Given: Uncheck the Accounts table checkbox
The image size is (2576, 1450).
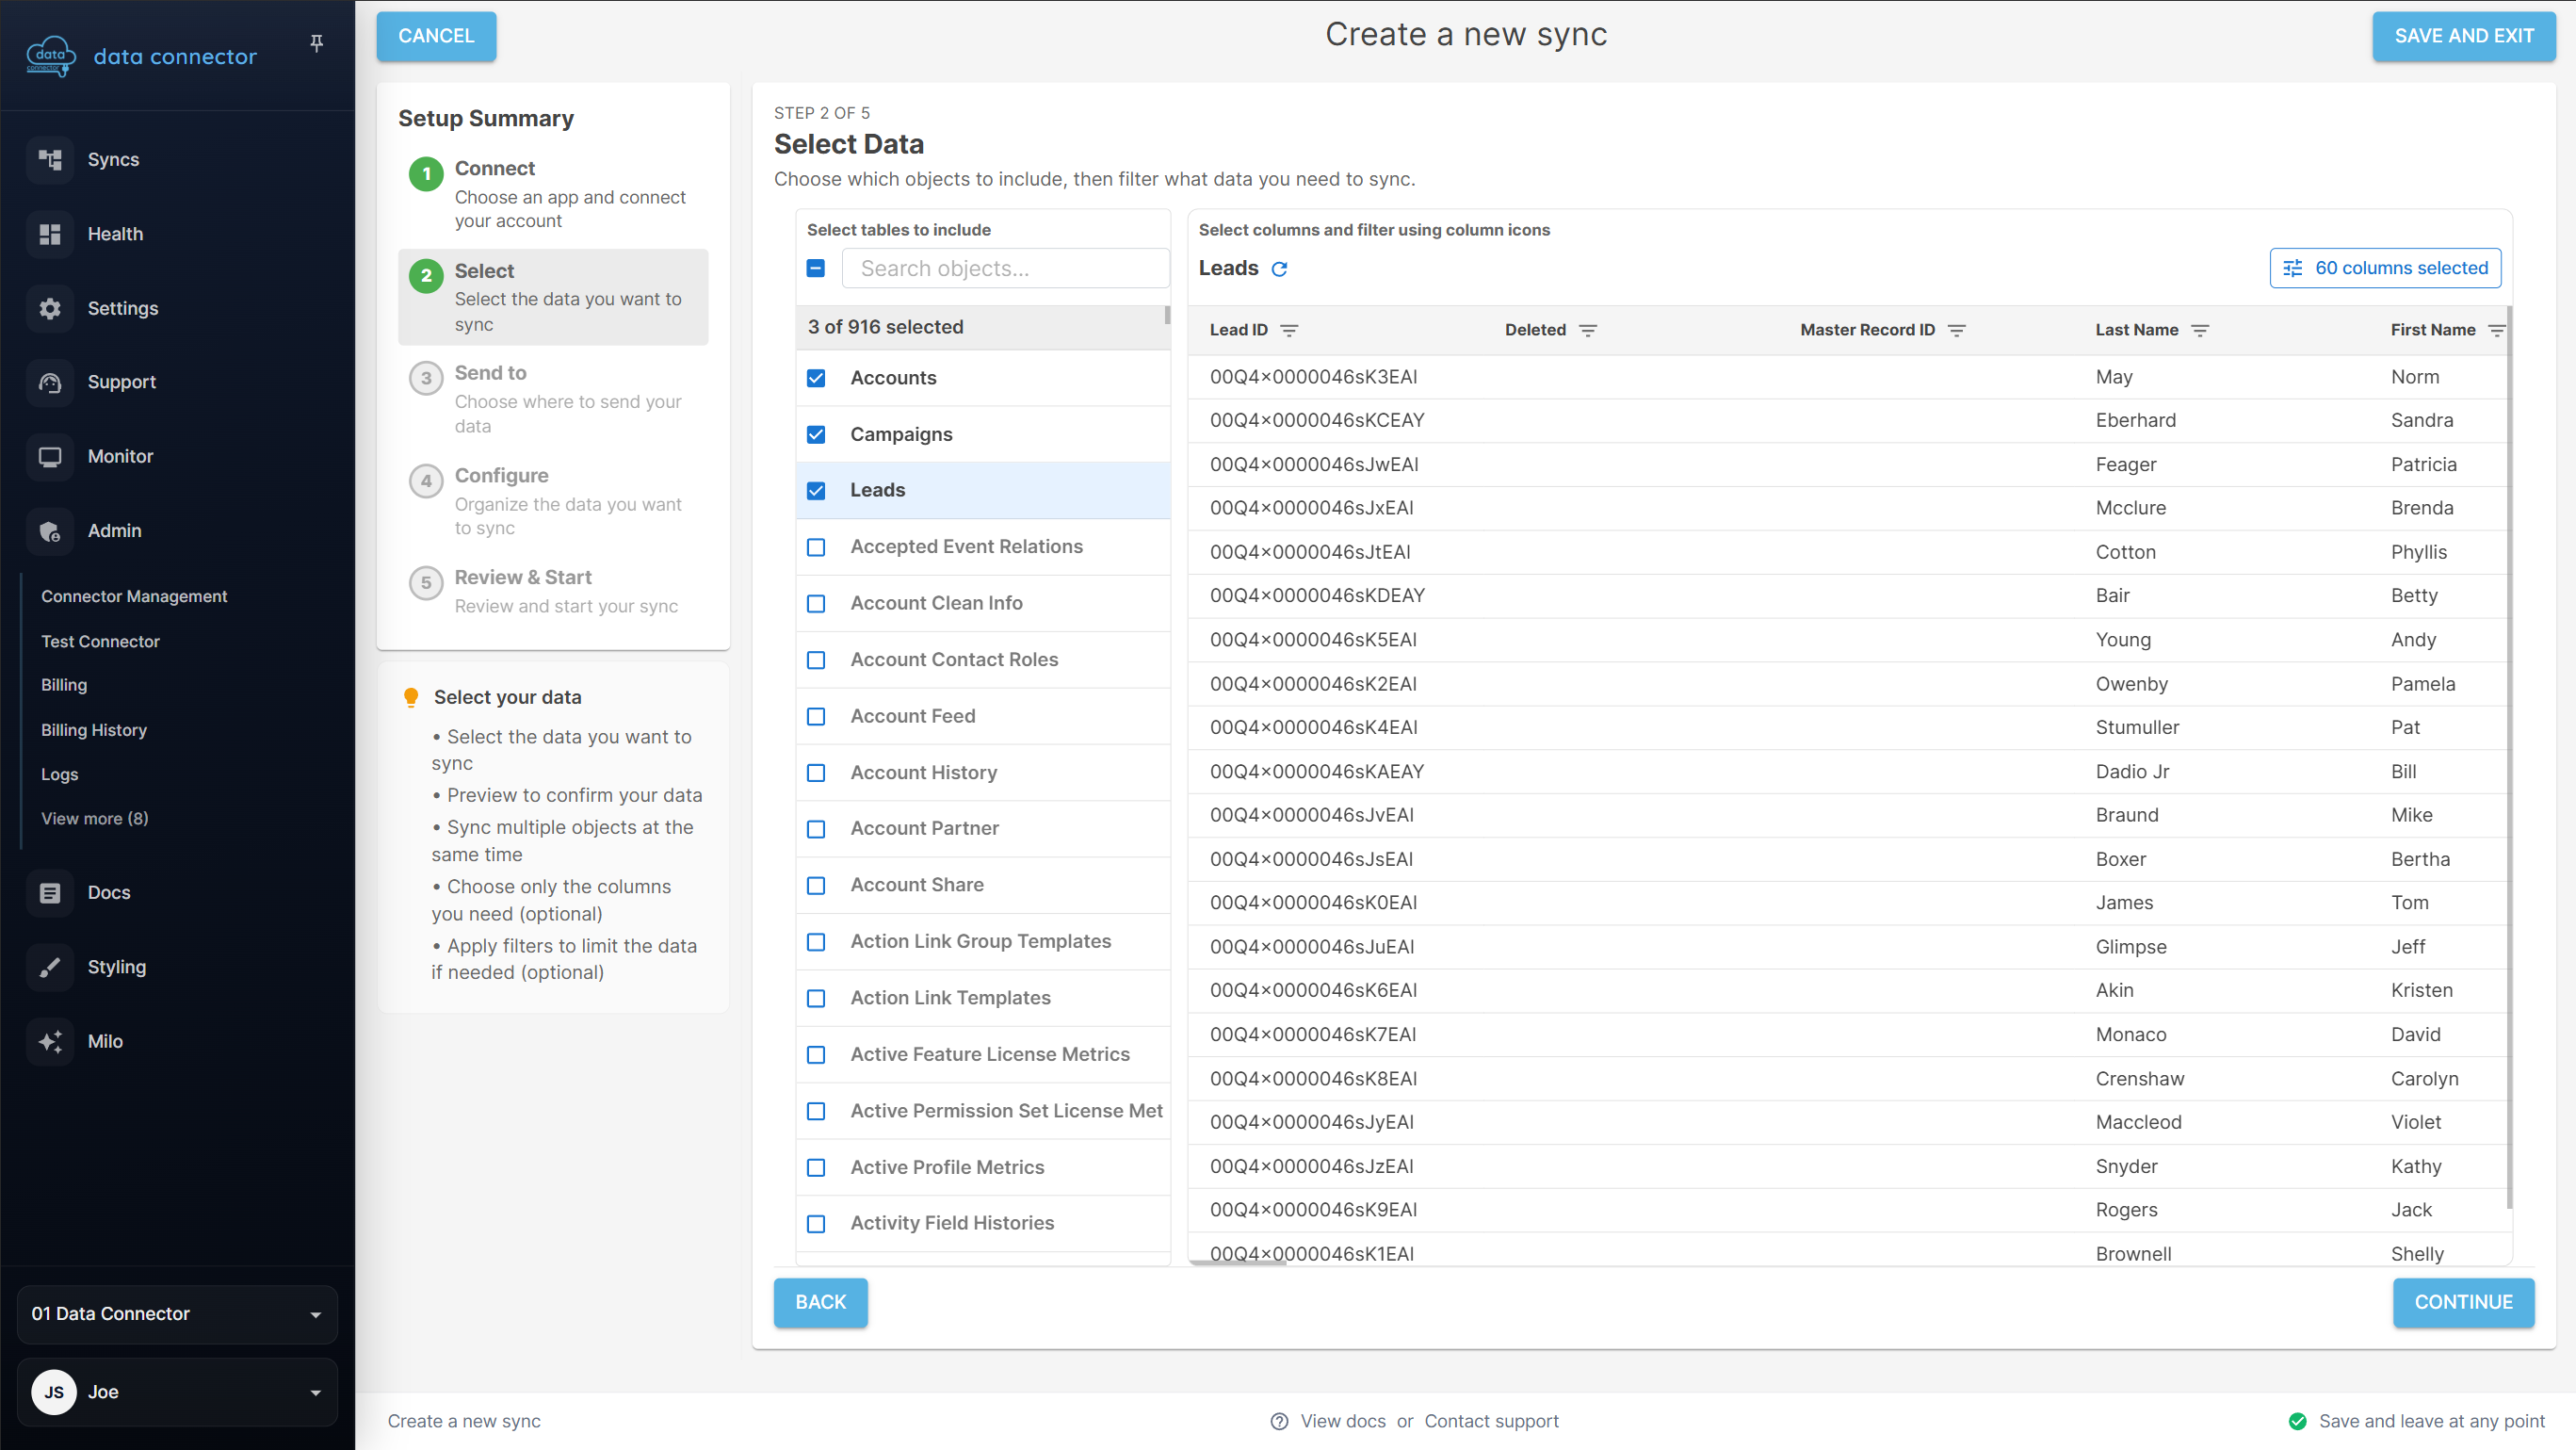Looking at the screenshot, I should point(816,378).
